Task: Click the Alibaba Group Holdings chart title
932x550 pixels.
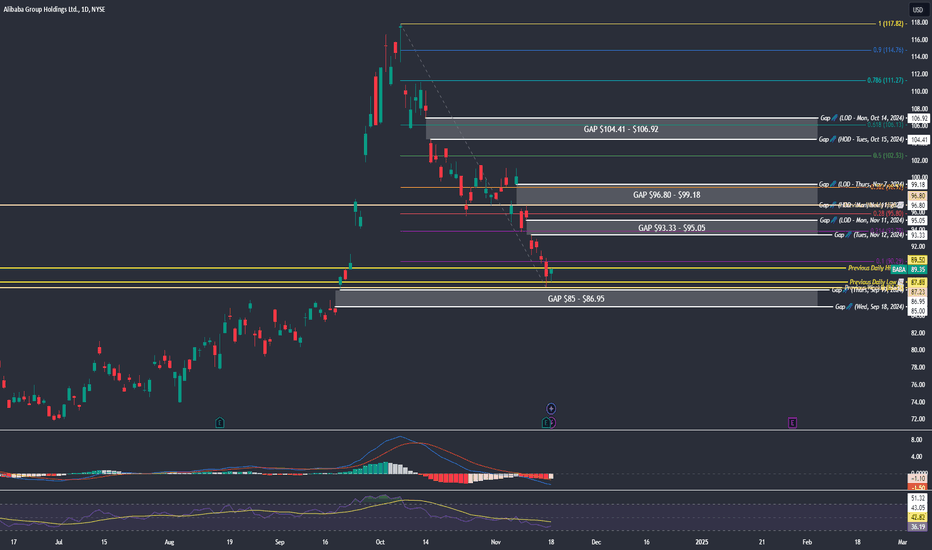Action: pyautogui.click(x=53, y=9)
